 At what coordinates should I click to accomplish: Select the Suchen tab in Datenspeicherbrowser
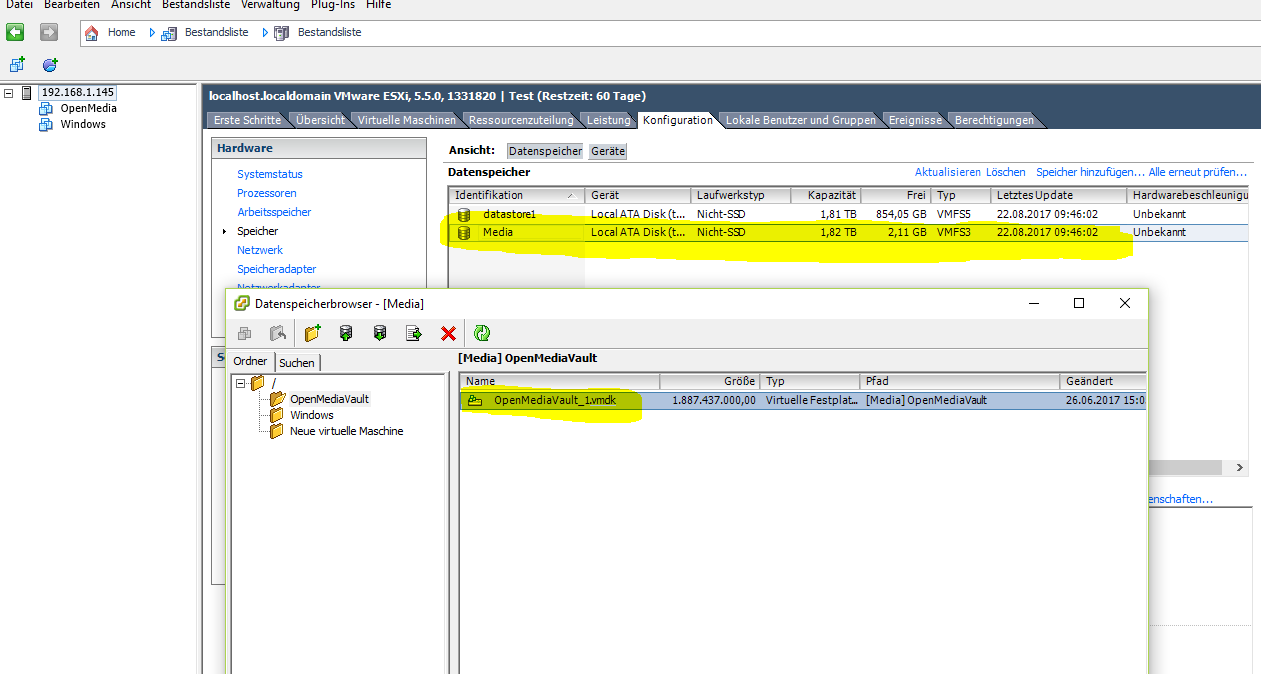point(297,363)
